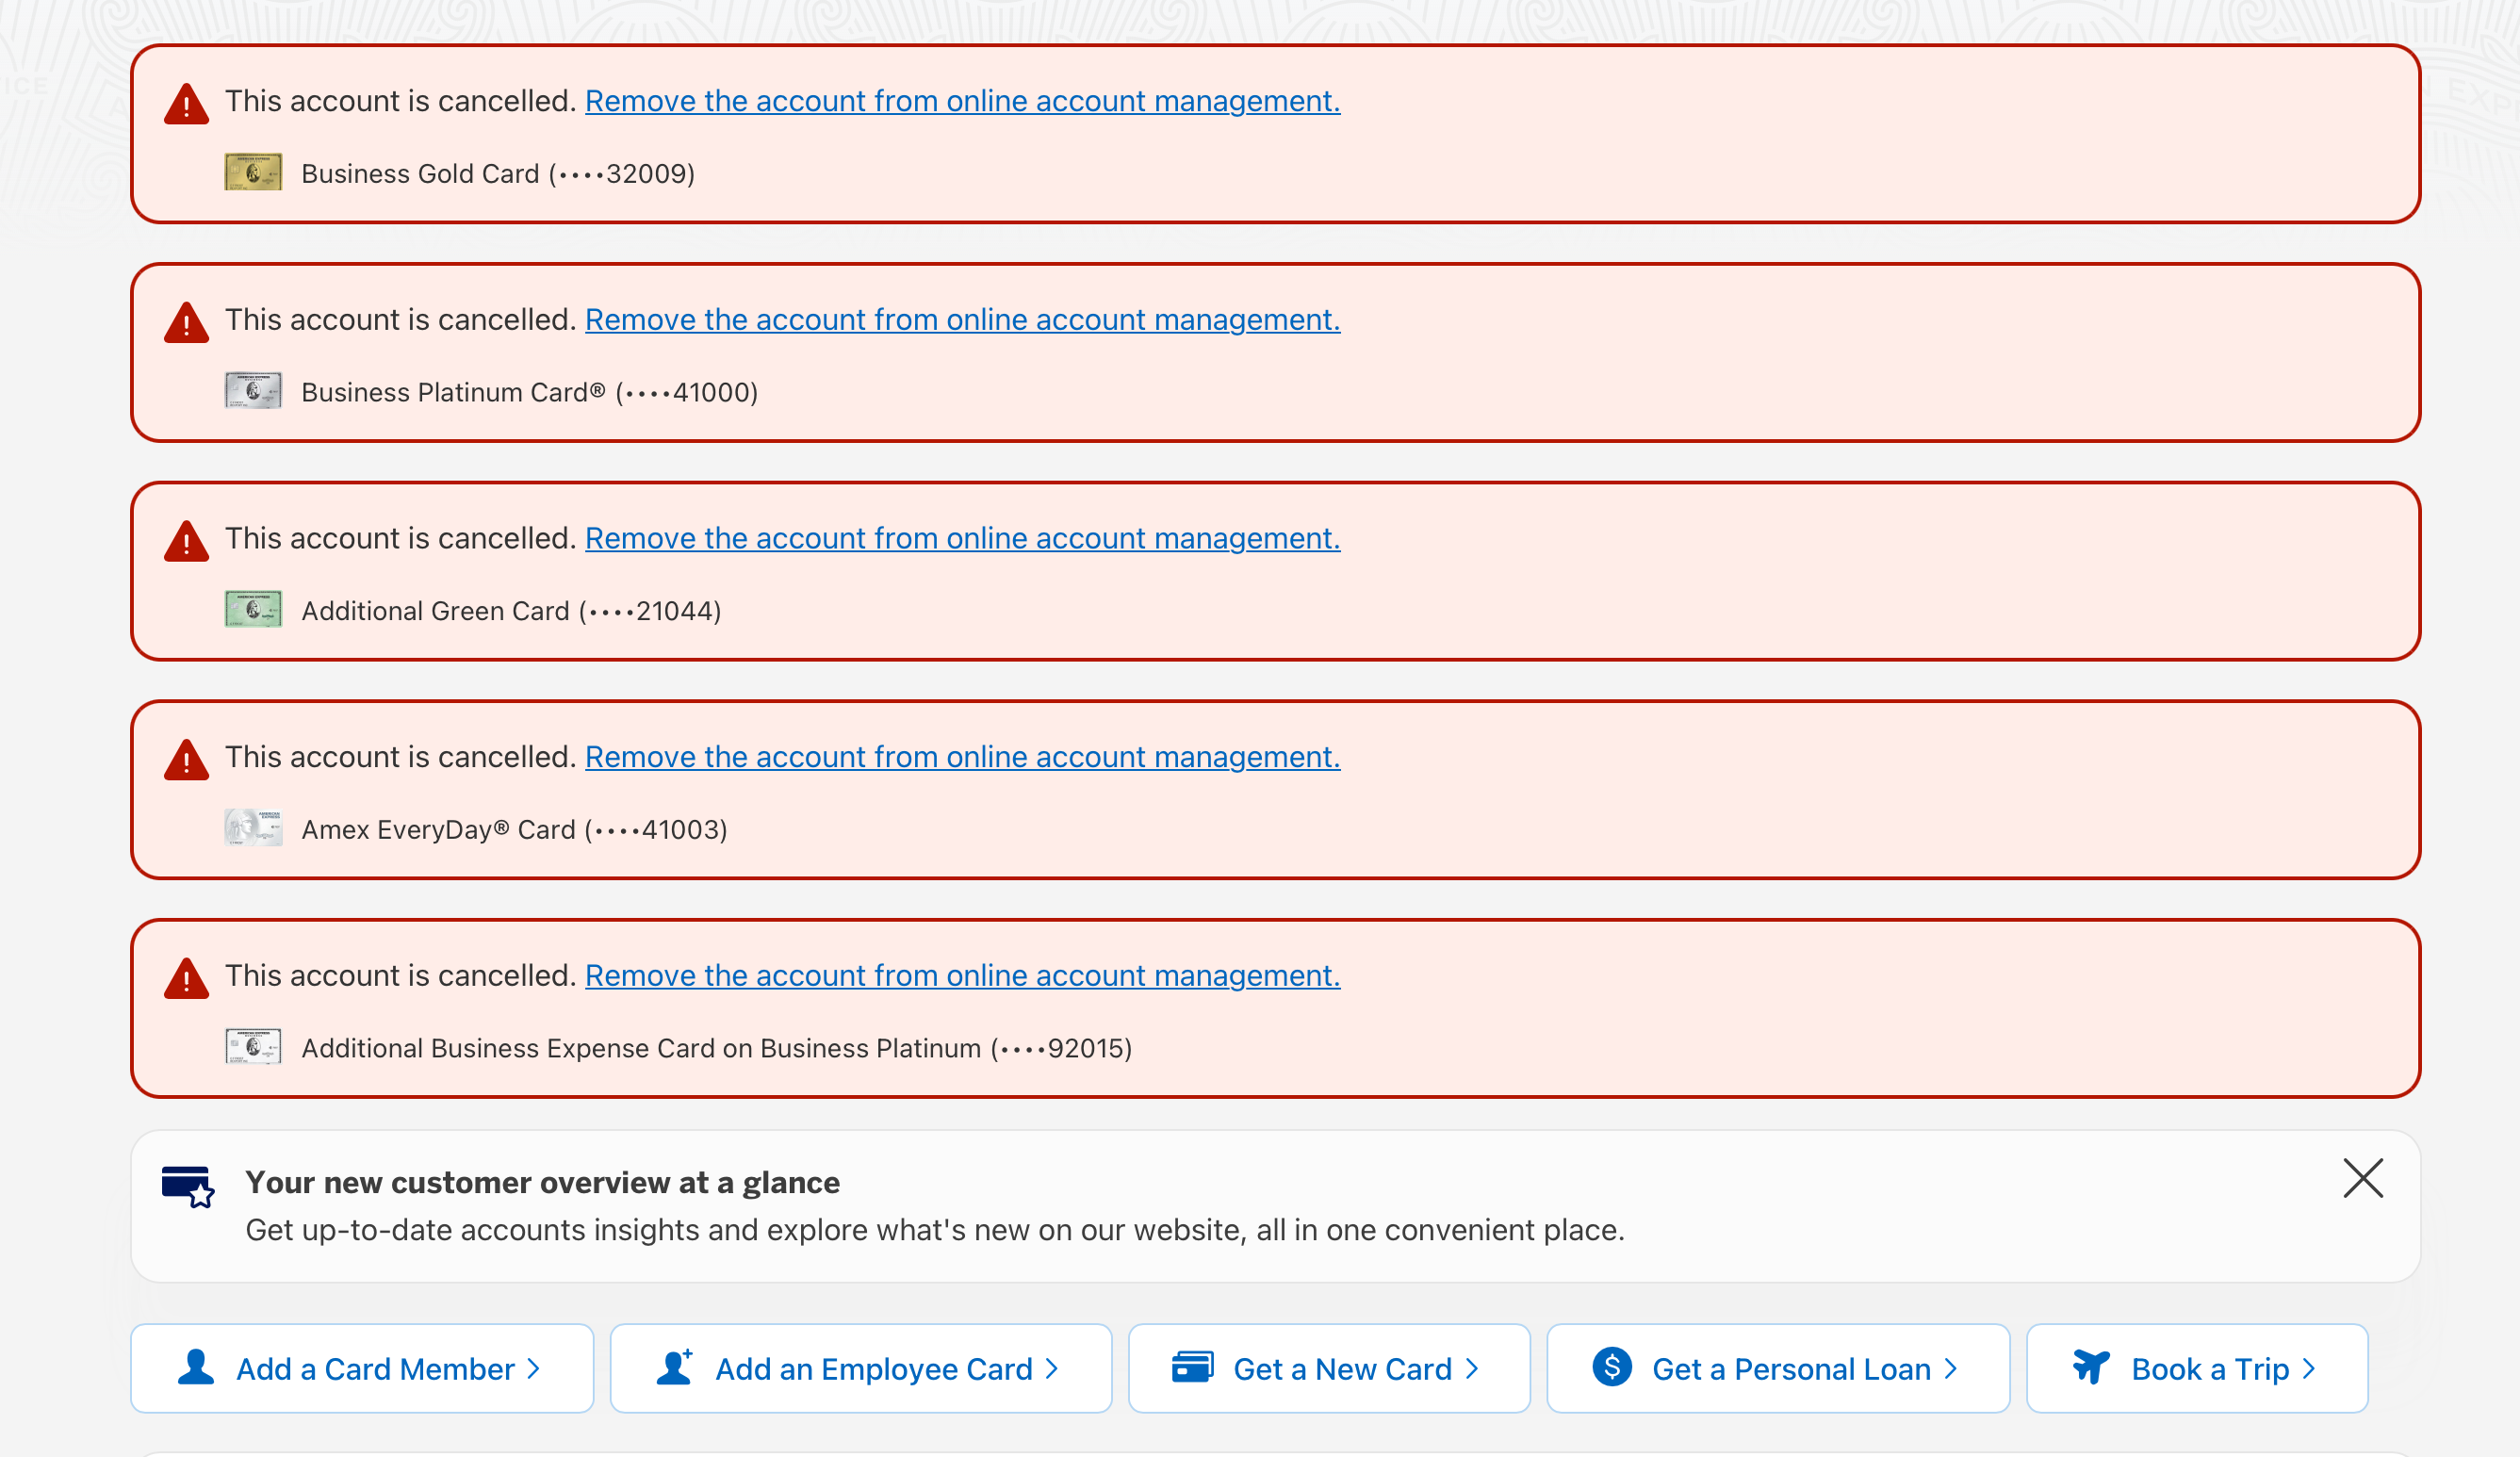Click the text "Business Gold Card (••••32009)"
Viewport: 2520px width, 1457px height.
(498, 174)
